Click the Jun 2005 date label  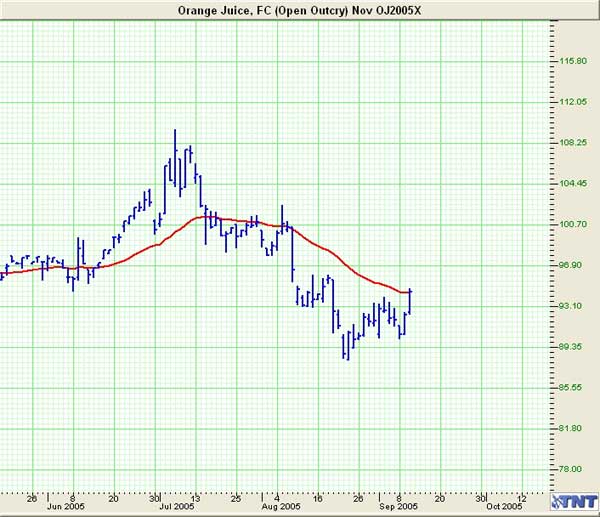click(65, 506)
